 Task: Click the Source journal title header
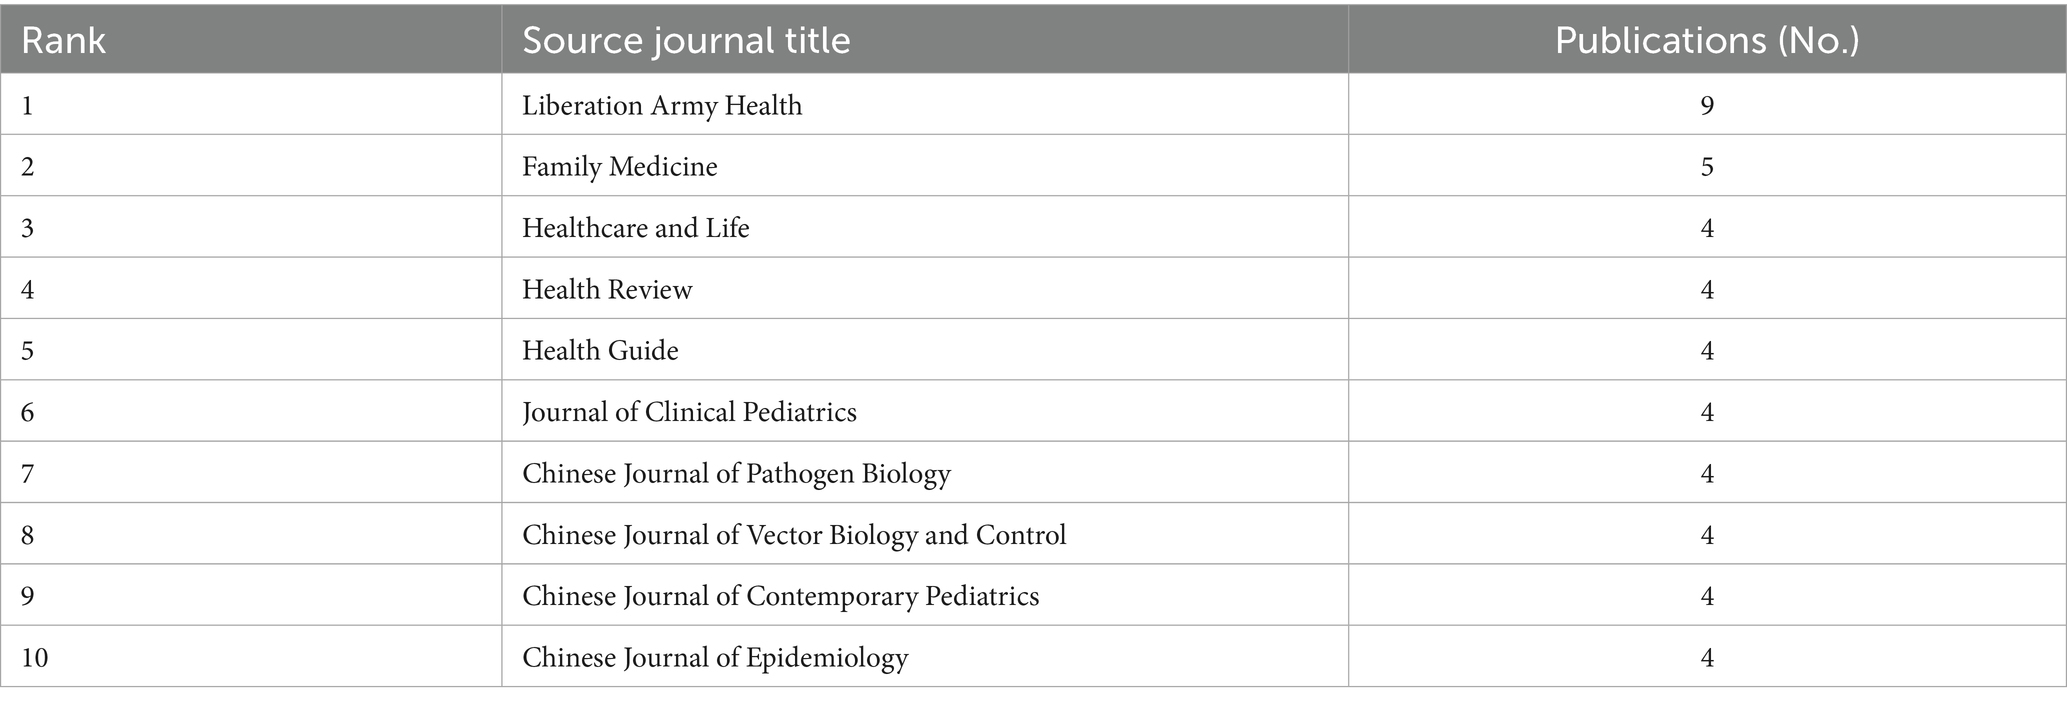coord(686,40)
